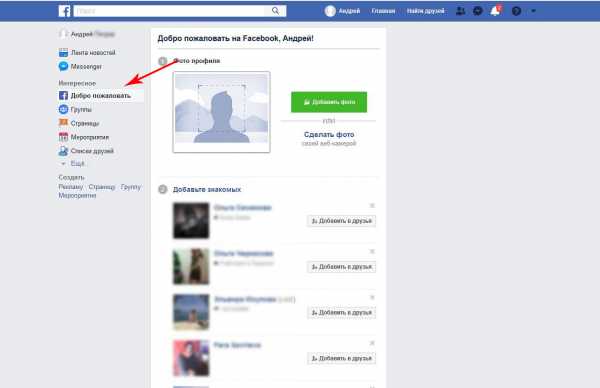Click the search magnifier icon
600x388 pixels.
point(275,11)
